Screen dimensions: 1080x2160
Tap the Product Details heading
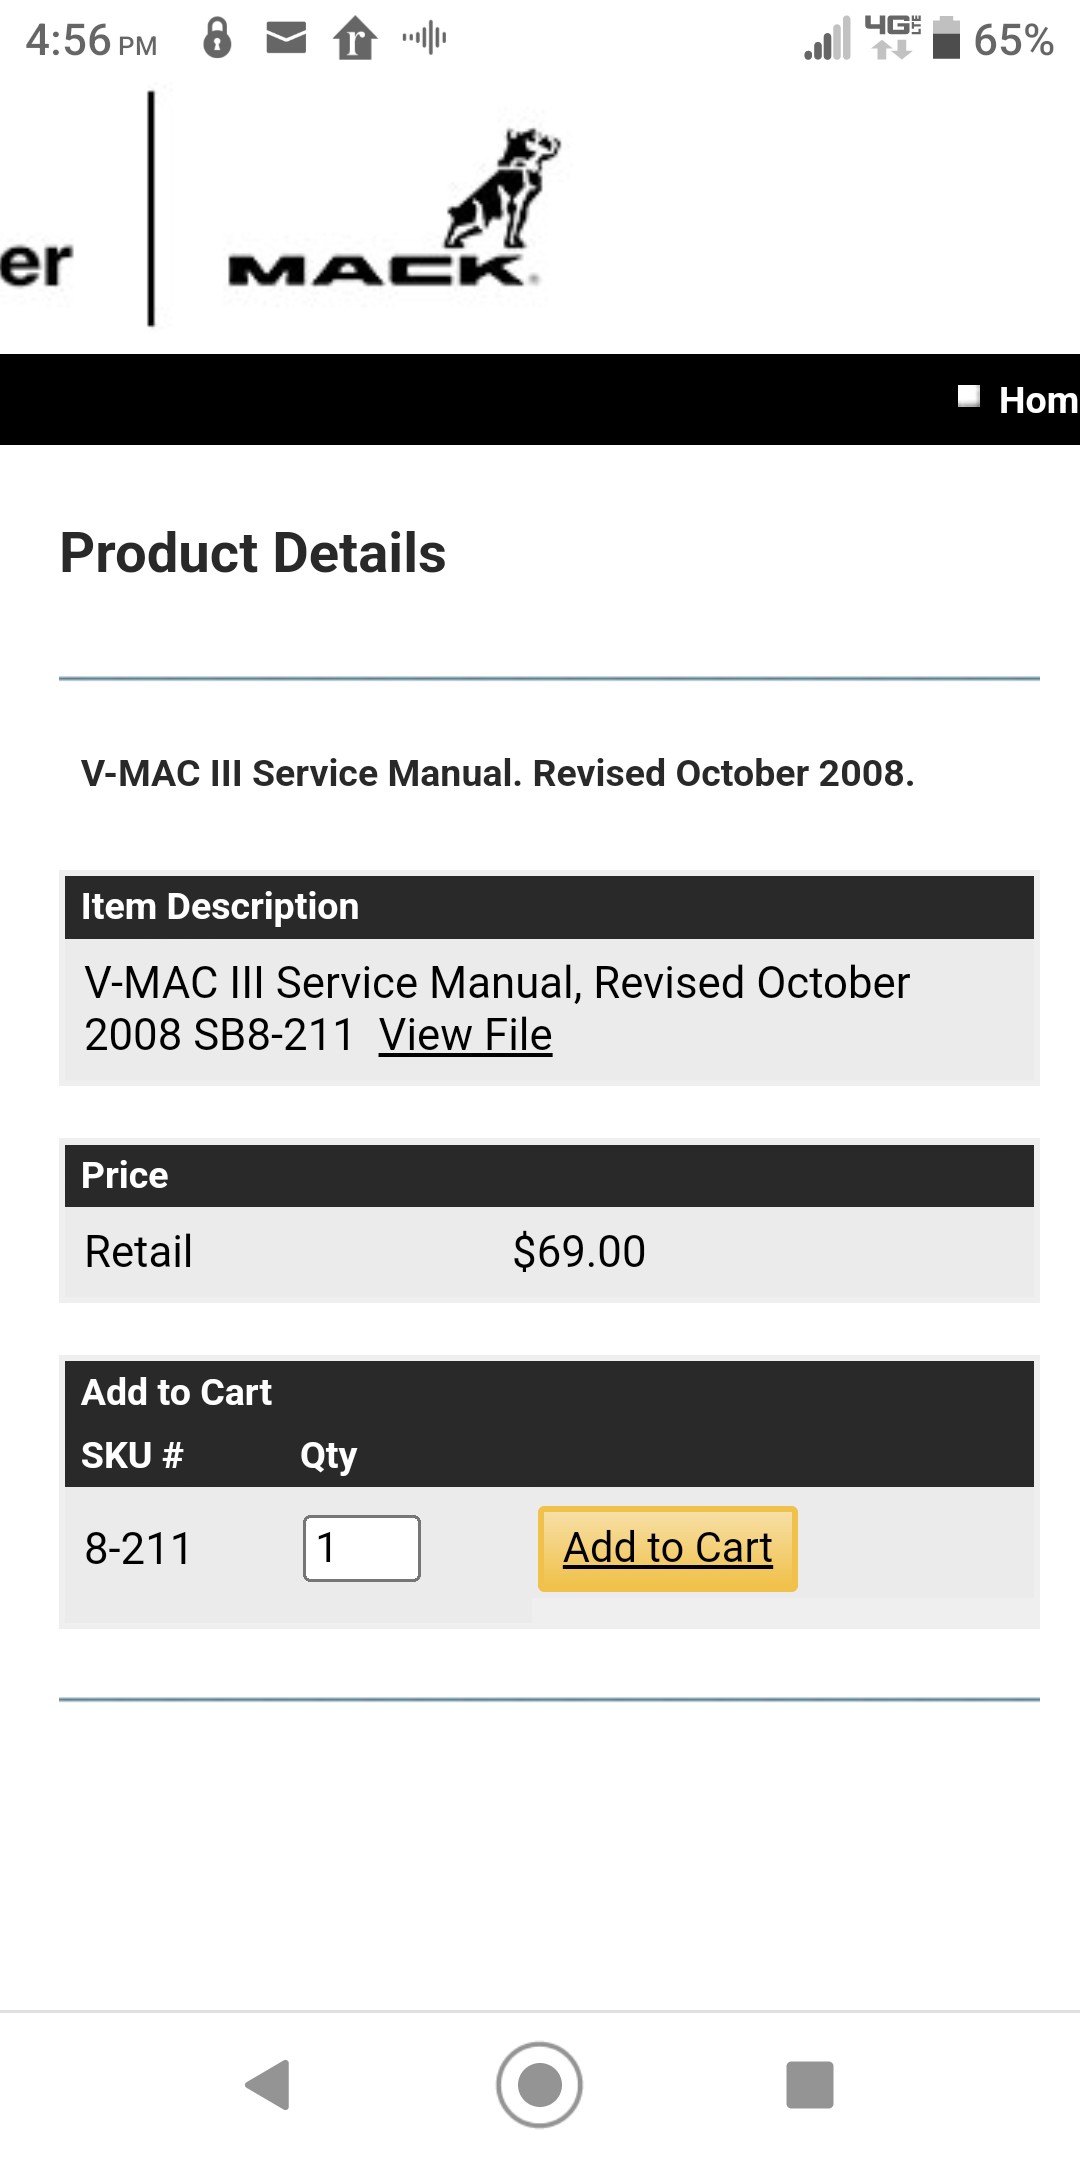(253, 553)
